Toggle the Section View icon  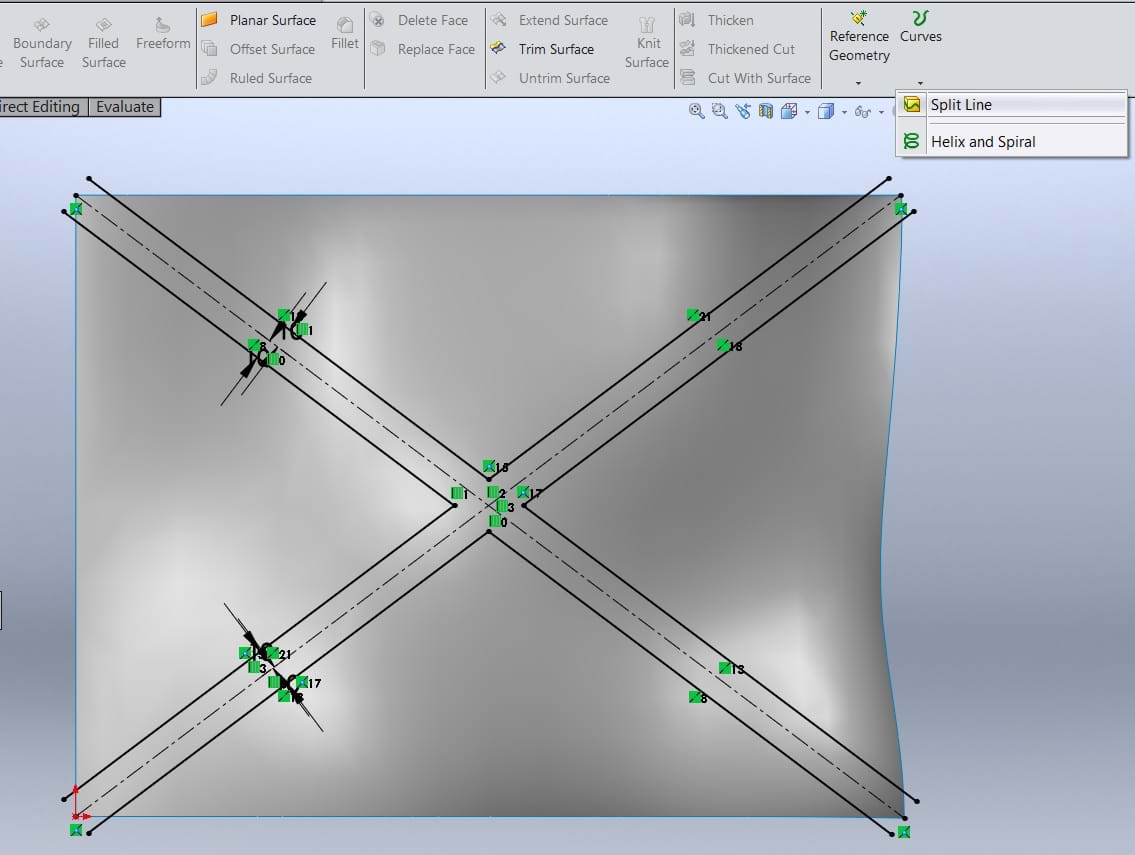click(766, 111)
